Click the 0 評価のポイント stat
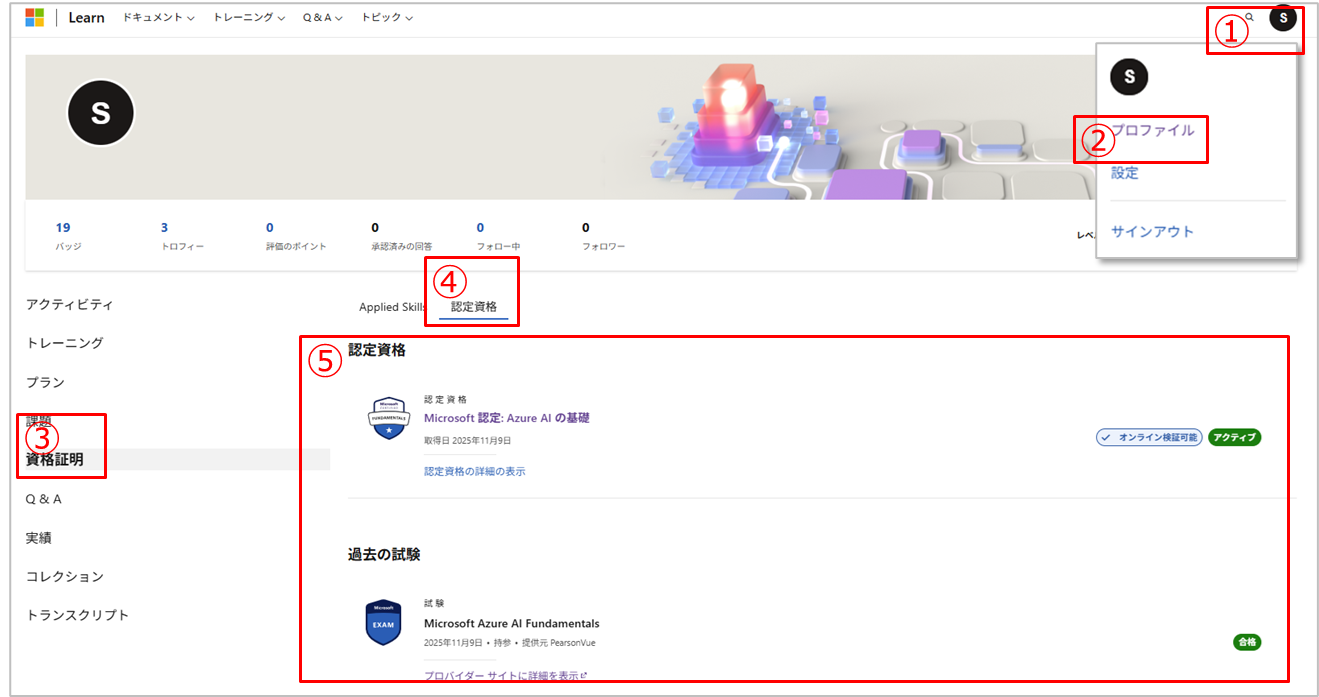 296,236
